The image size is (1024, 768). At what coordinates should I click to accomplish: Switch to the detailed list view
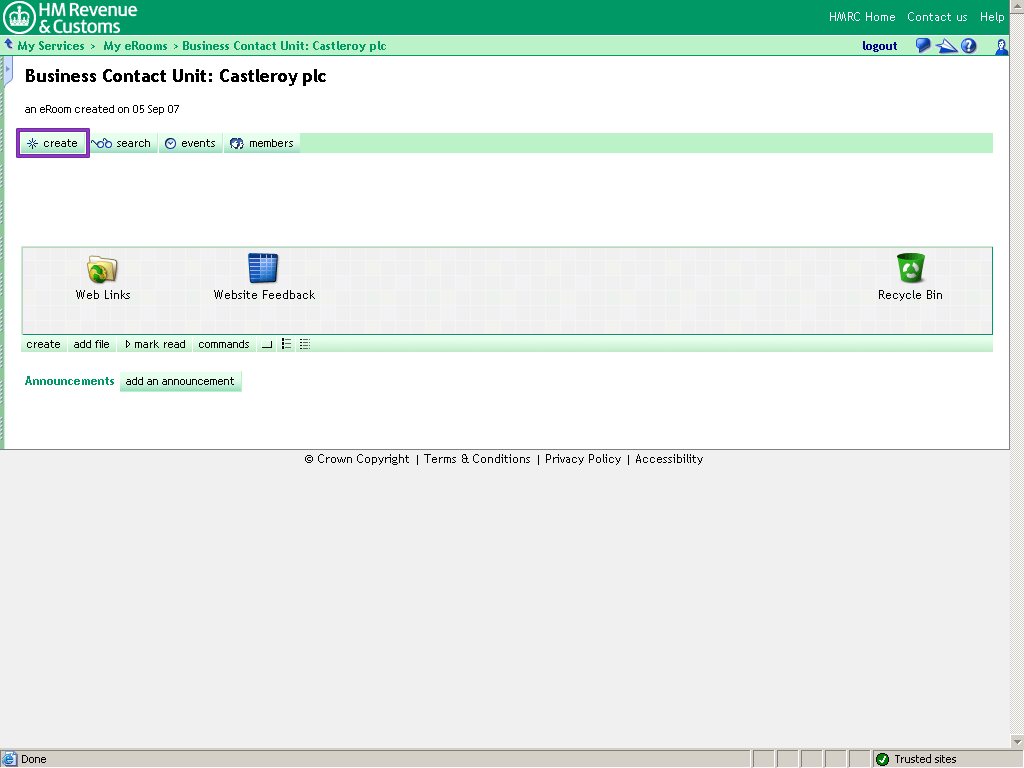click(305, 344)
